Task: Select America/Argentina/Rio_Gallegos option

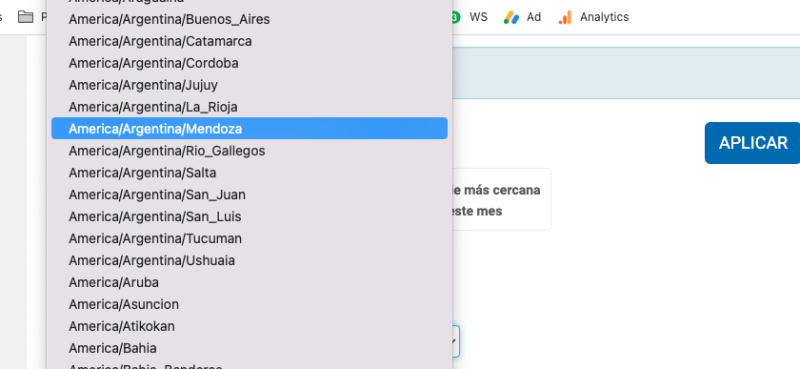Action: coord(249,151)
